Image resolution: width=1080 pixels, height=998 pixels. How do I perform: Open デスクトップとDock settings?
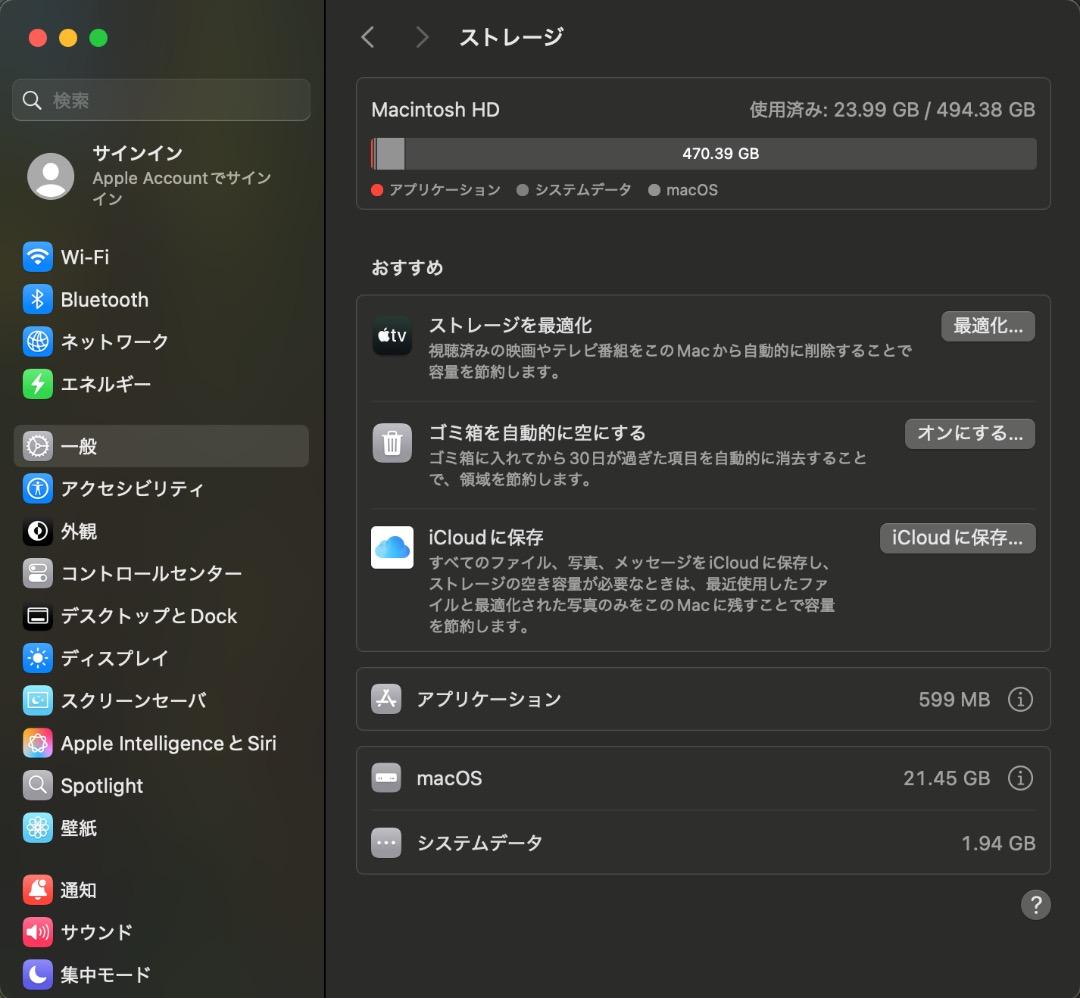[161, 616]
